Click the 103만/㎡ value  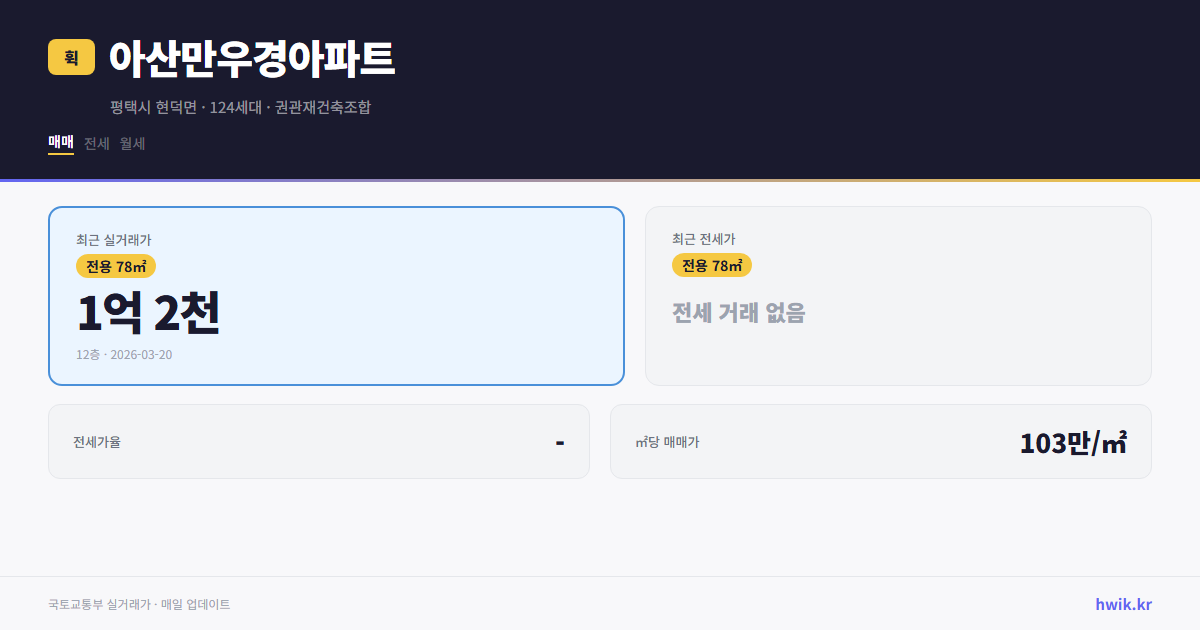point(1073,441)
